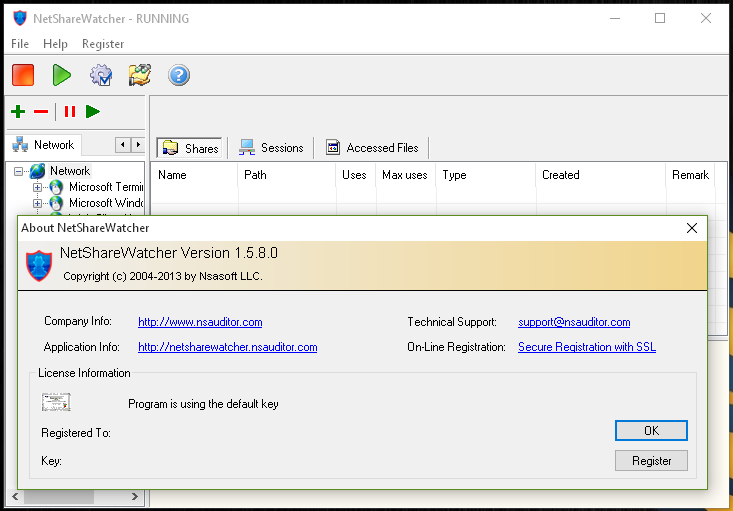Sort by the Name column header

click(x=194, y=175)
